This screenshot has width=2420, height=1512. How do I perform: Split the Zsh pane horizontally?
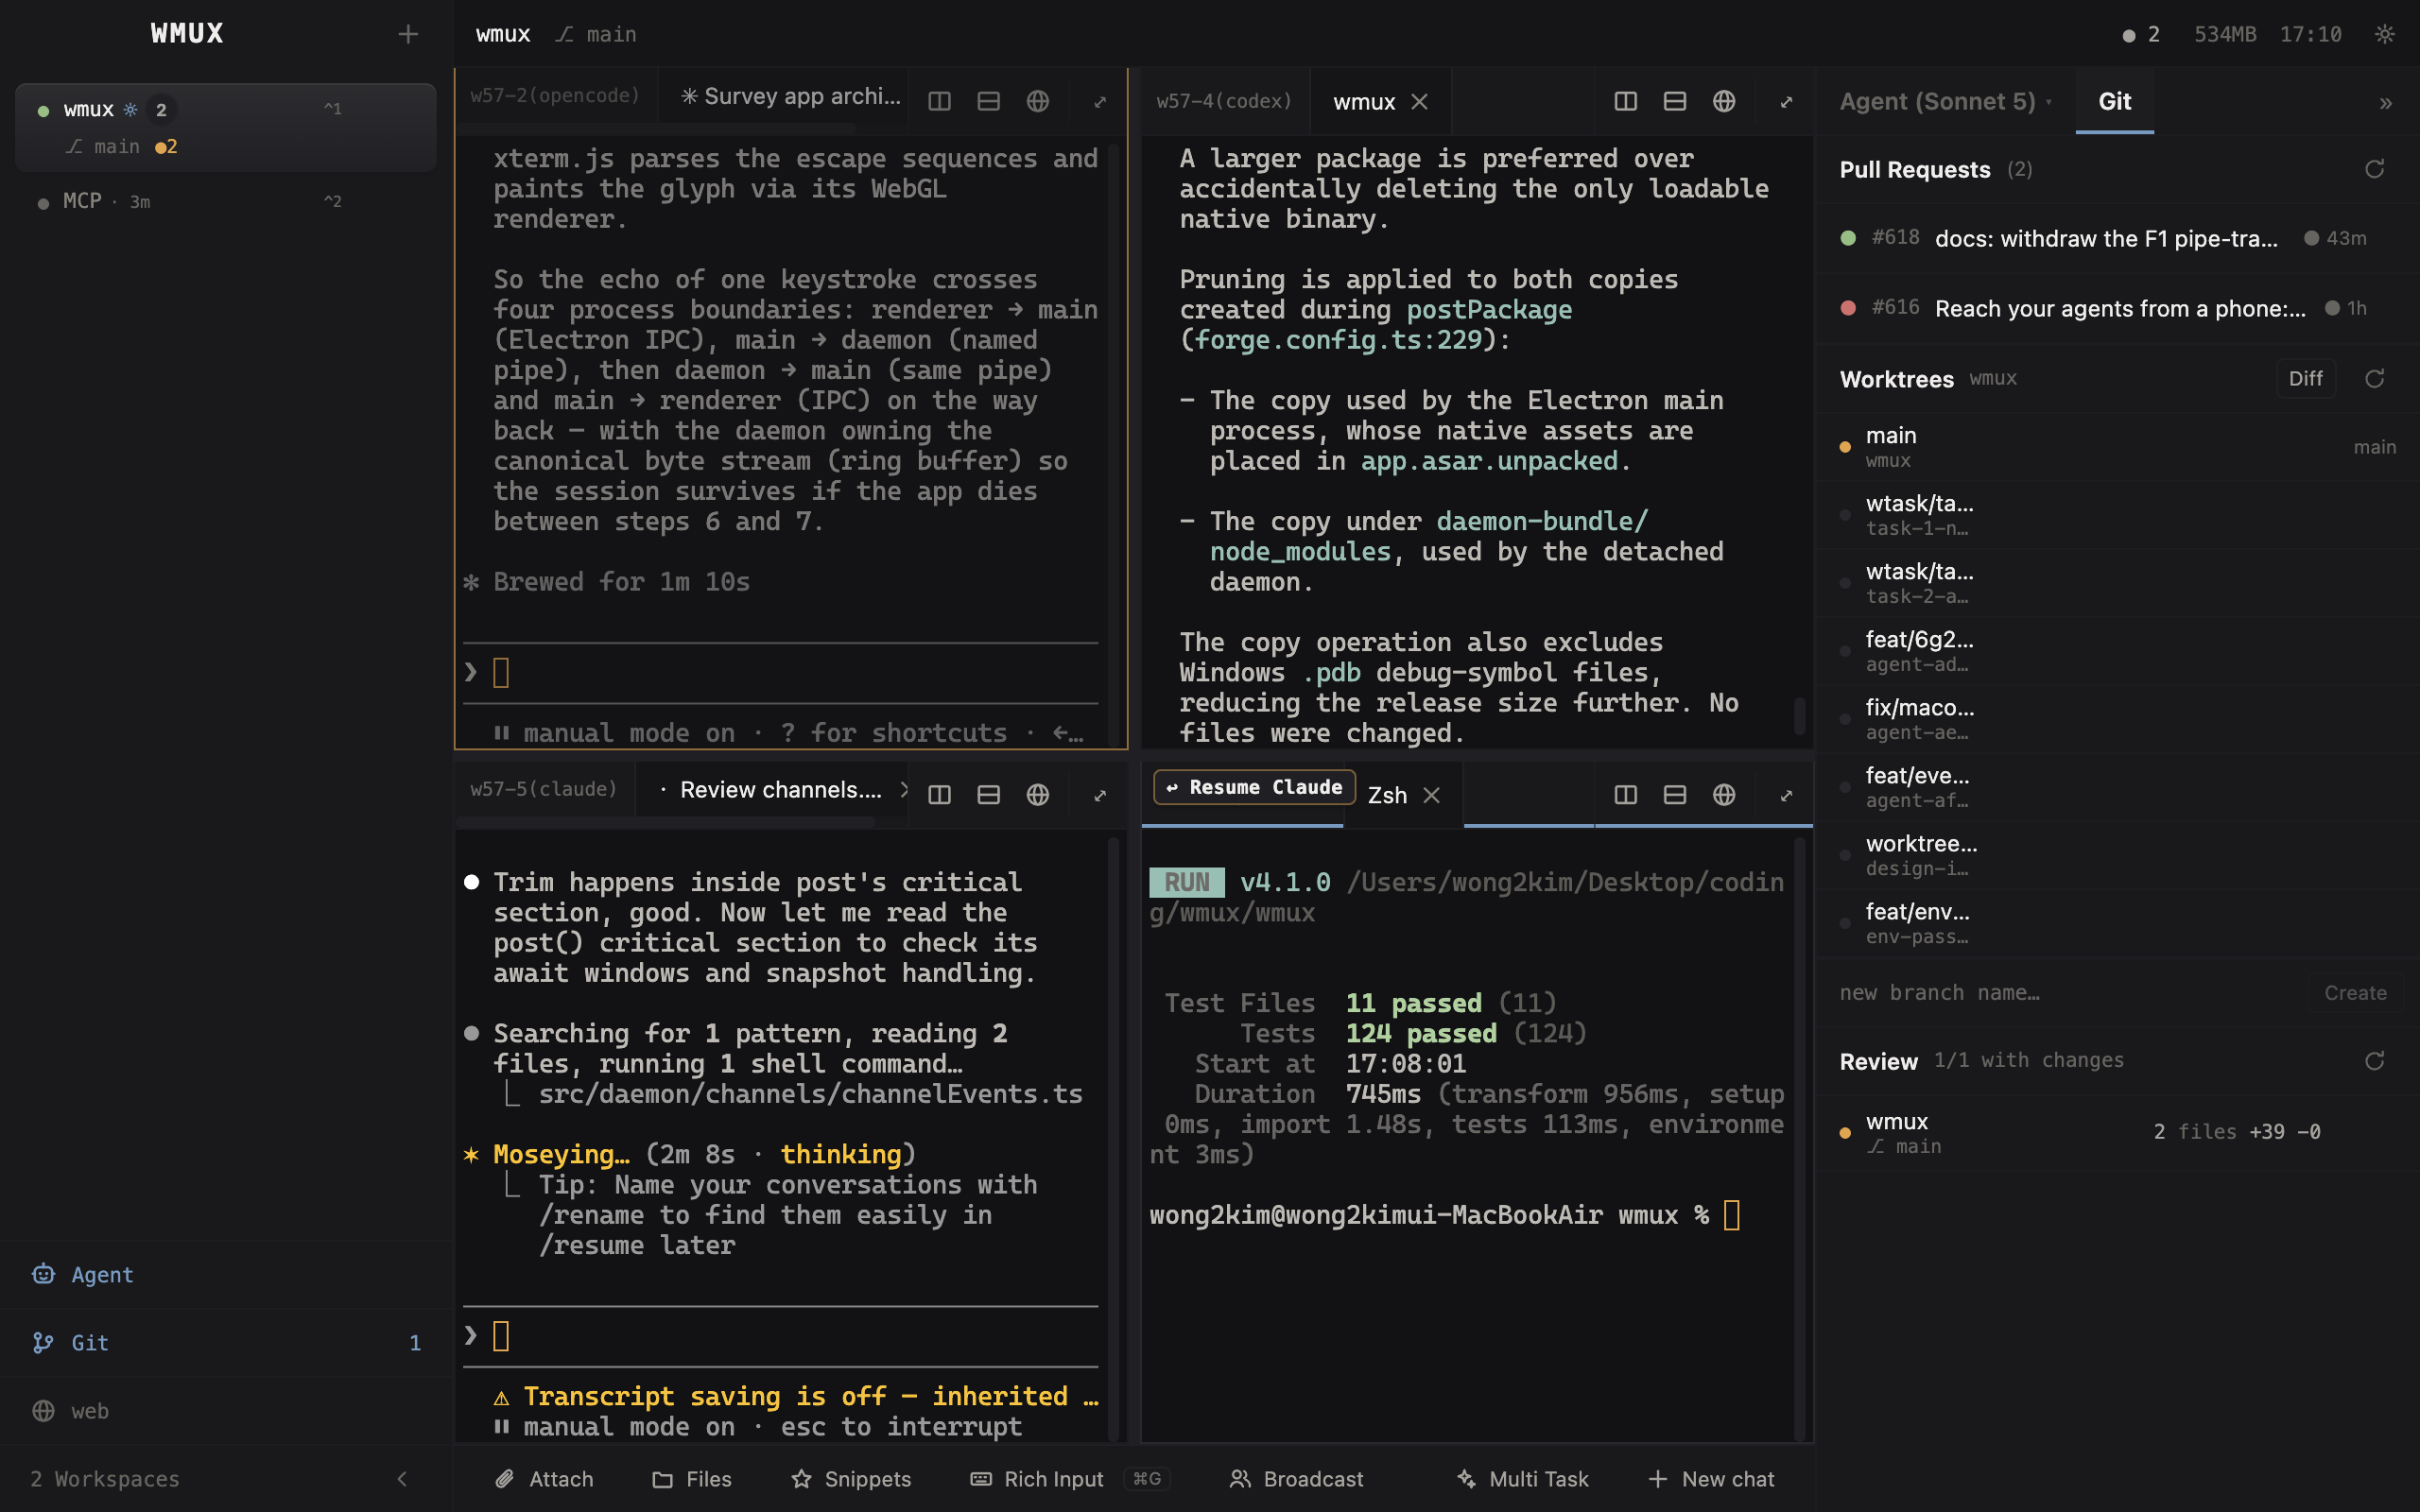1674,795
